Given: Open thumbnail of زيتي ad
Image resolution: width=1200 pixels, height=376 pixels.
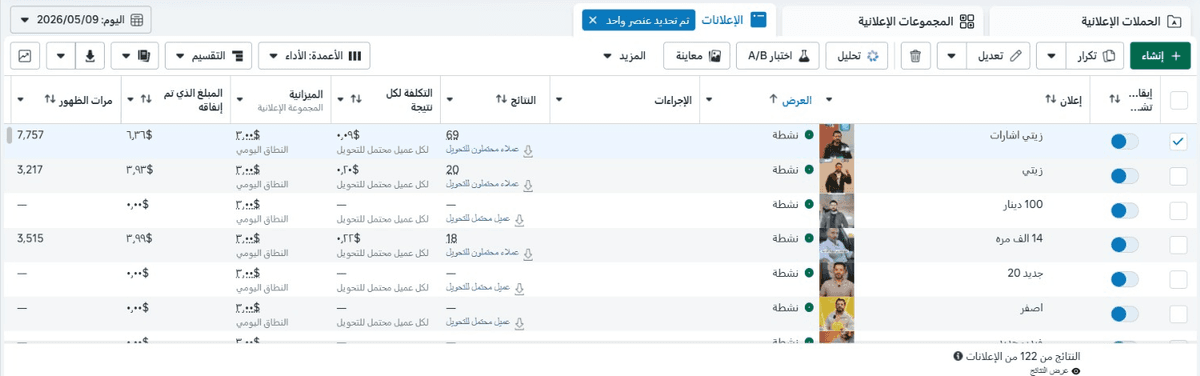Looking at the screenshot, I should [x=837, y=176].
